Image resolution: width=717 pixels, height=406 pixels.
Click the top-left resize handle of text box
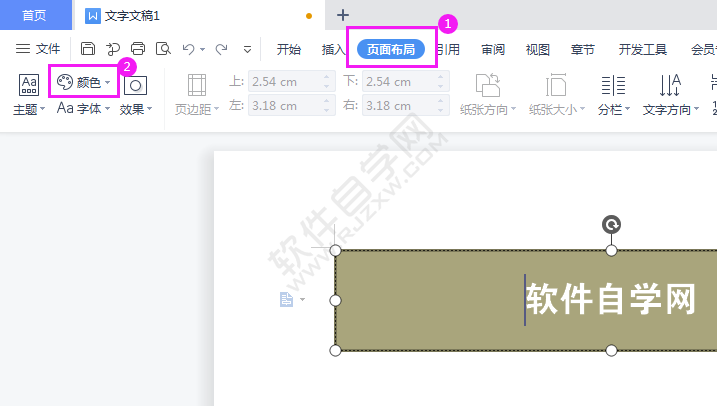tap(335, 250)
